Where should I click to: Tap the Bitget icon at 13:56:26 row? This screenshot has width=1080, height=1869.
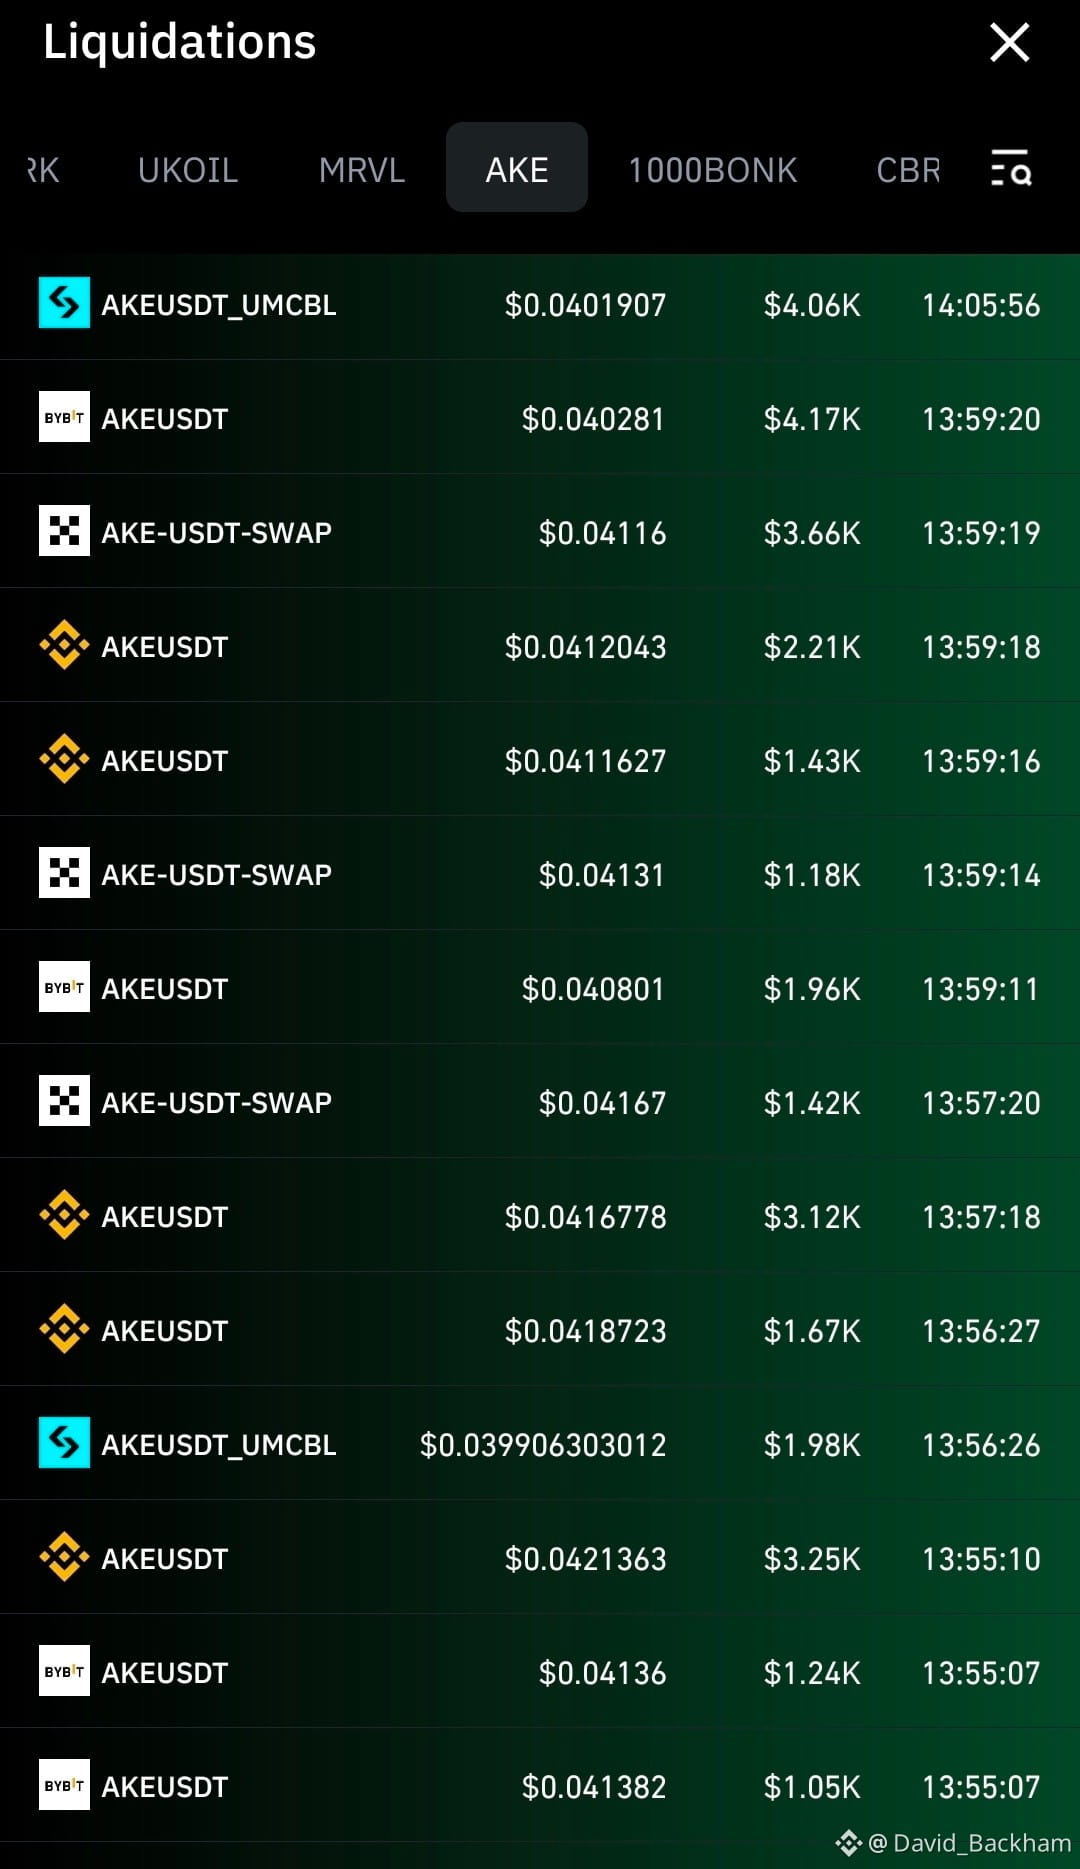click(x=64, y=1443)
